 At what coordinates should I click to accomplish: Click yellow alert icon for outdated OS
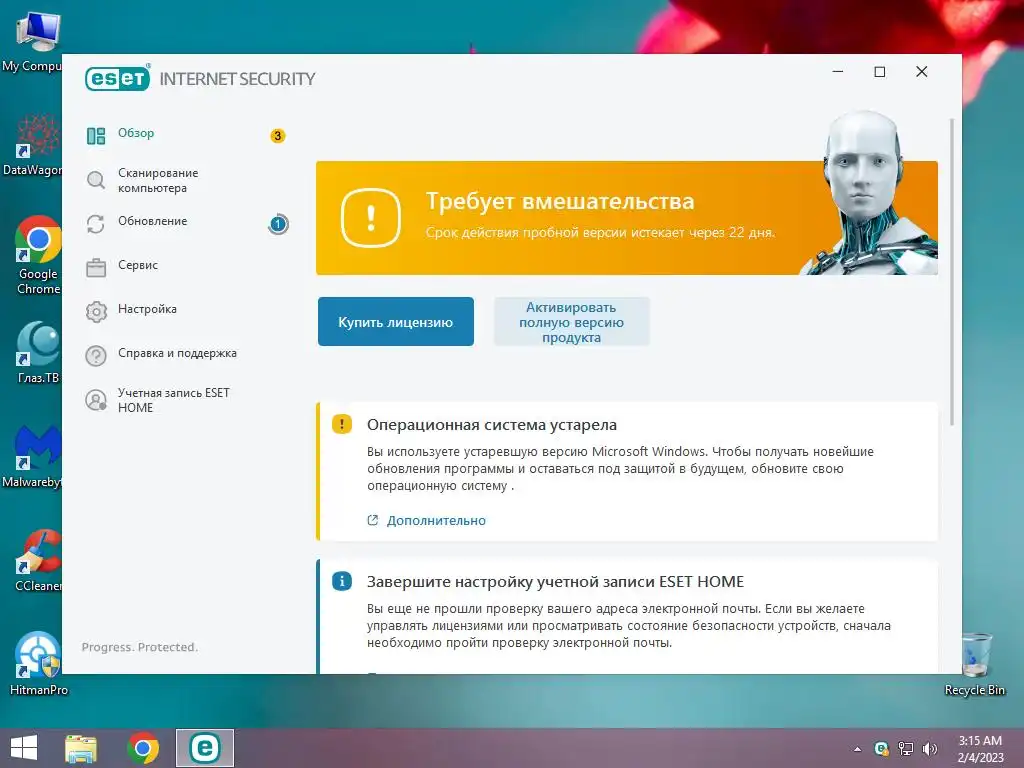pos(342,424)
